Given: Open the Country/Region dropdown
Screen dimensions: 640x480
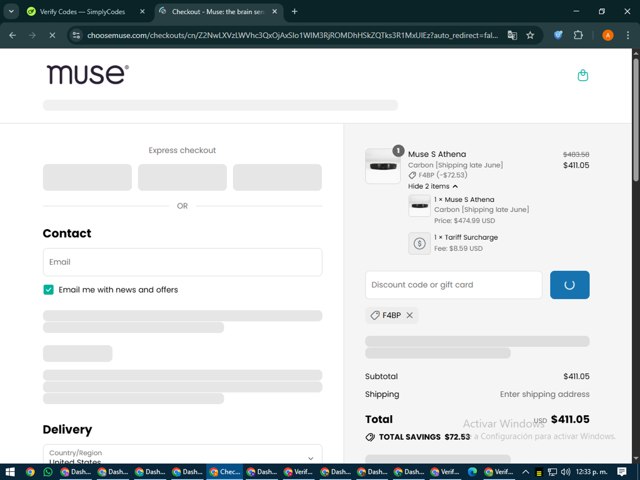Looking at the screenshot, I should (182, 455).
